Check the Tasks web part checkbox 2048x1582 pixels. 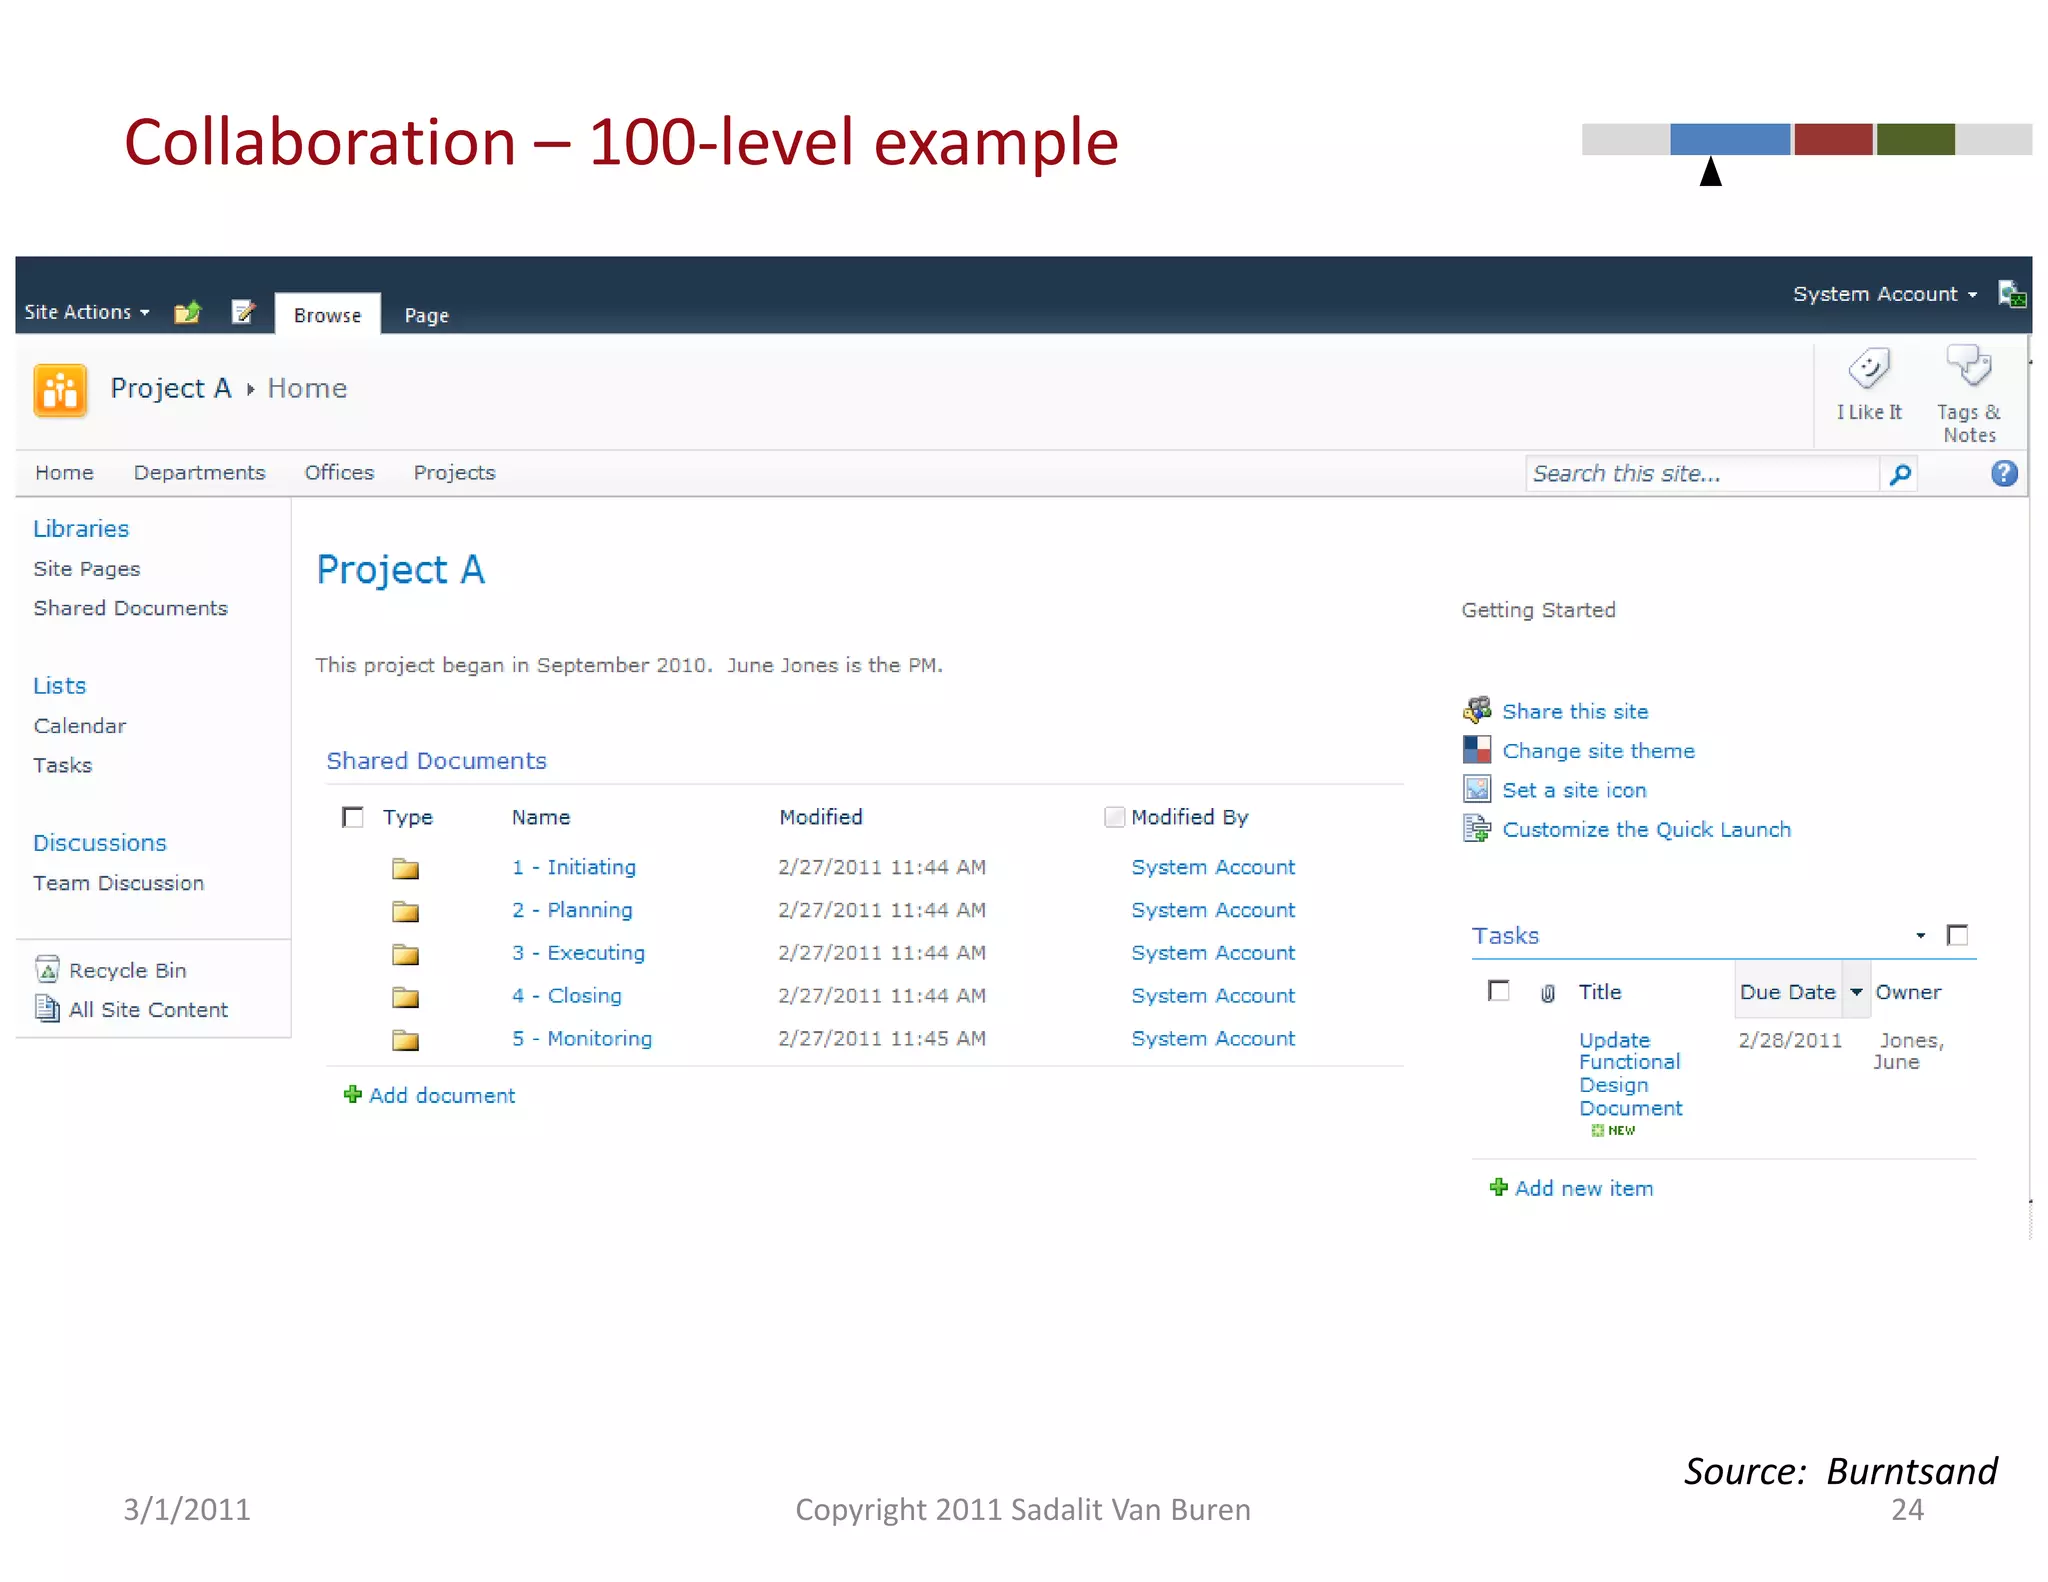pyautogui.click(x=1957, y=935)
